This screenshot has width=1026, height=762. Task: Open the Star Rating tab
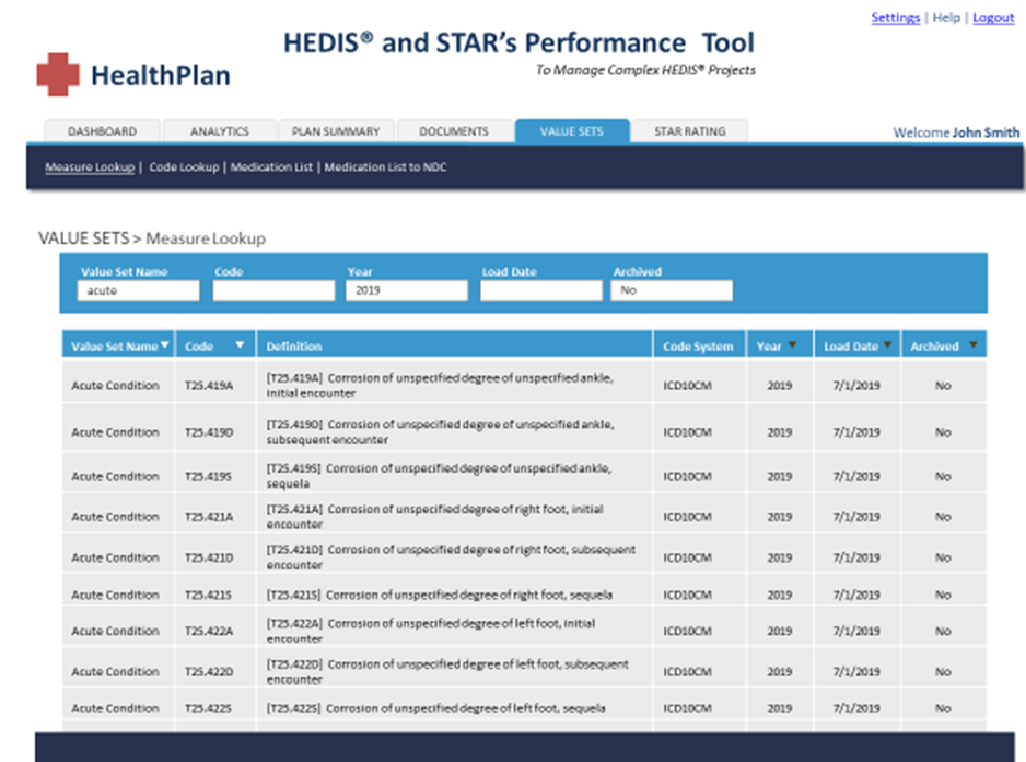[689, 132]
